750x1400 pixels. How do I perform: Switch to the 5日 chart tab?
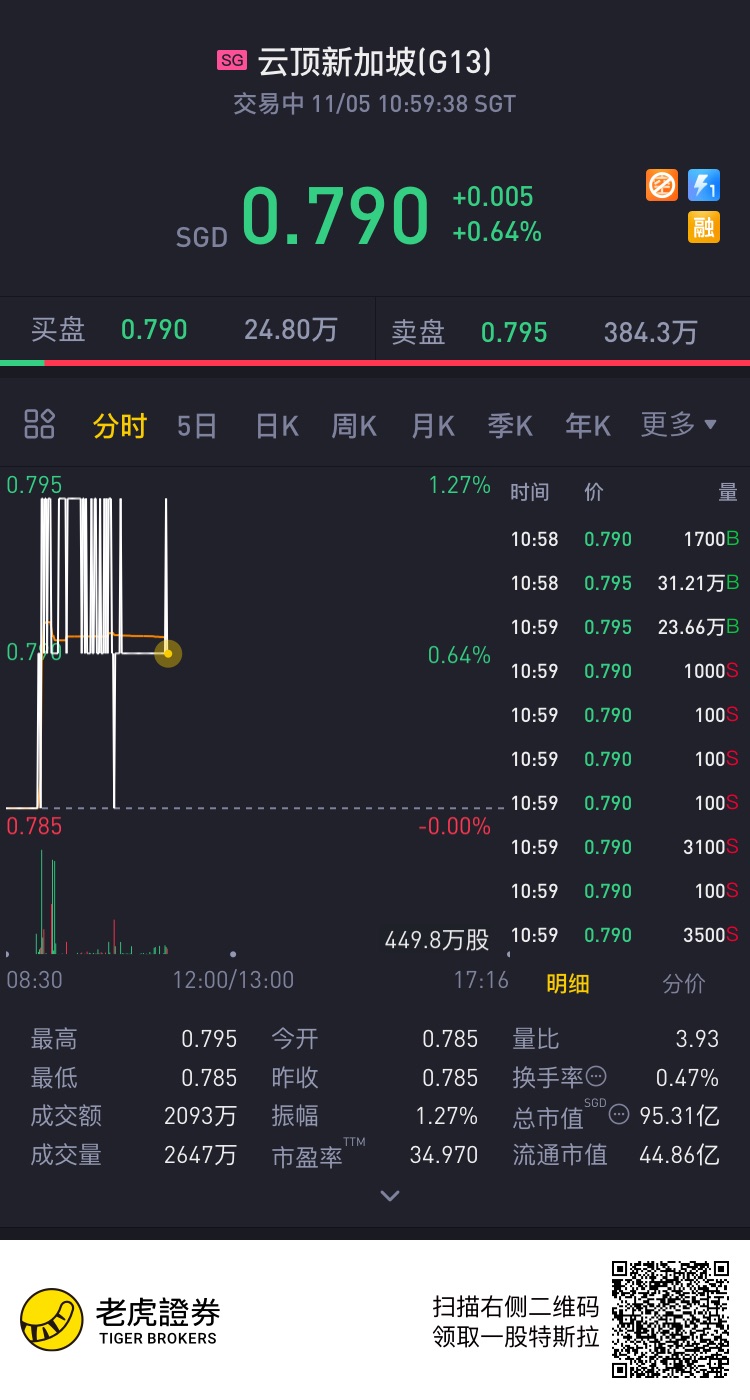click(x=197, y=426)
